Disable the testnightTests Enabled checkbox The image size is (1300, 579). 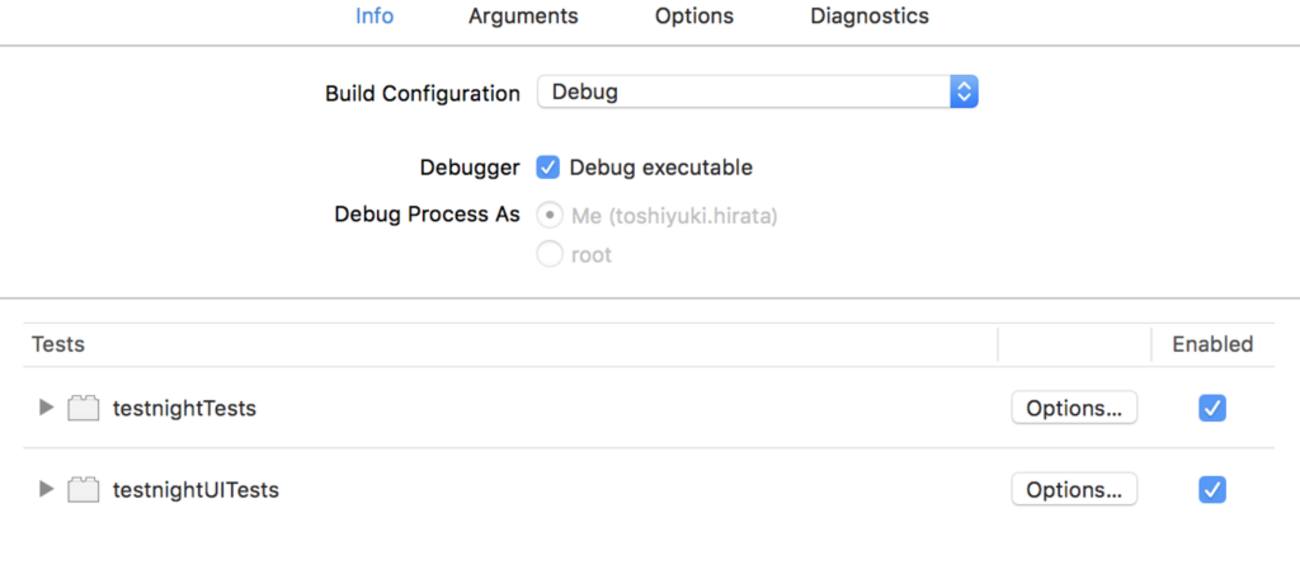click(1212, 408)
